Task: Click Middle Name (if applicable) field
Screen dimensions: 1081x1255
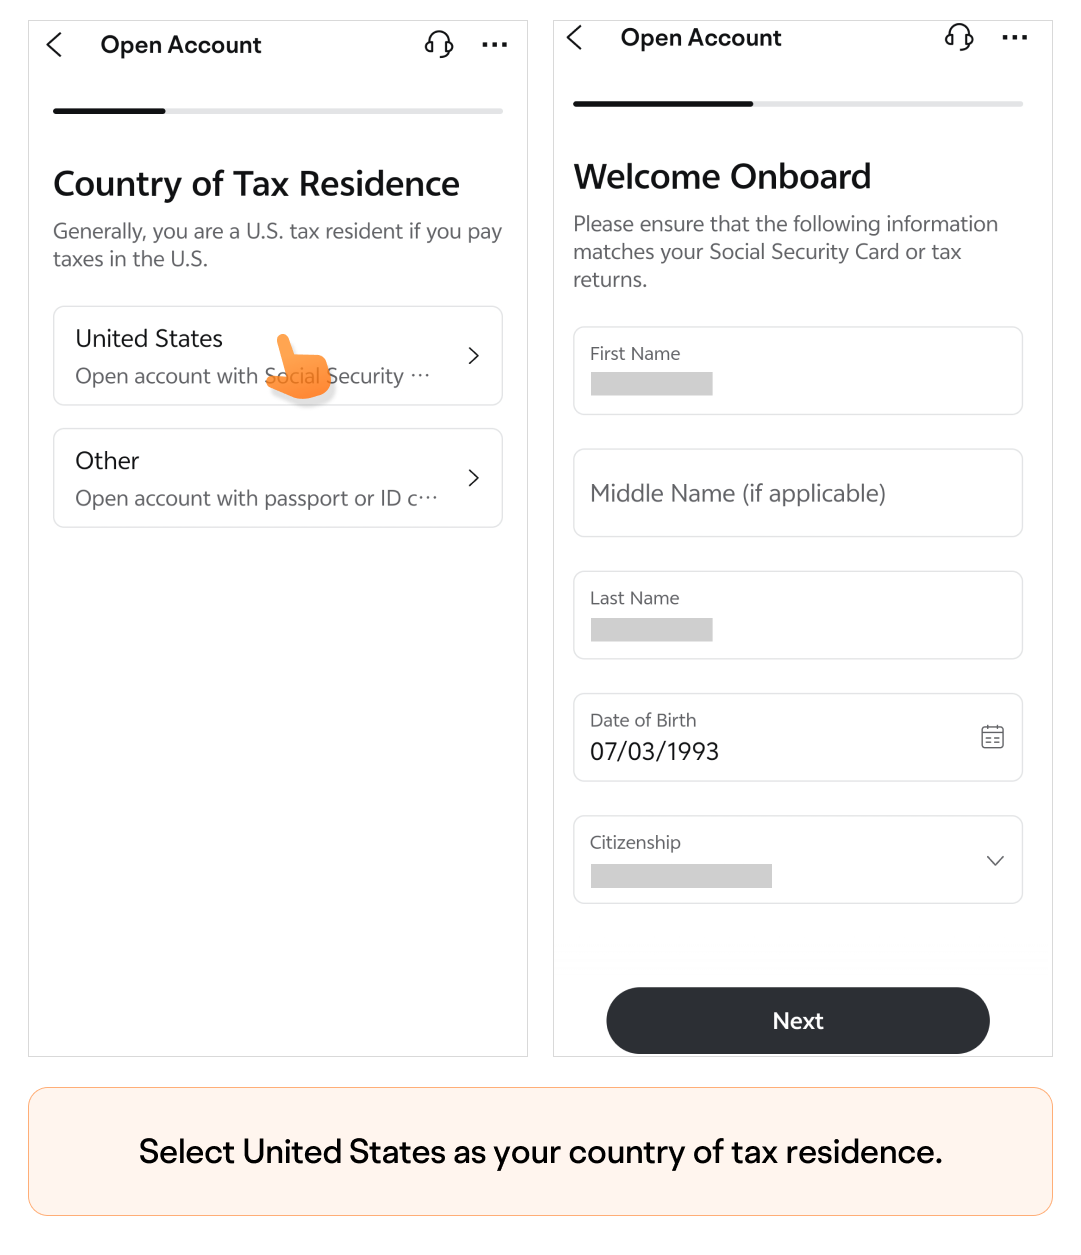Action: [798, 493]
